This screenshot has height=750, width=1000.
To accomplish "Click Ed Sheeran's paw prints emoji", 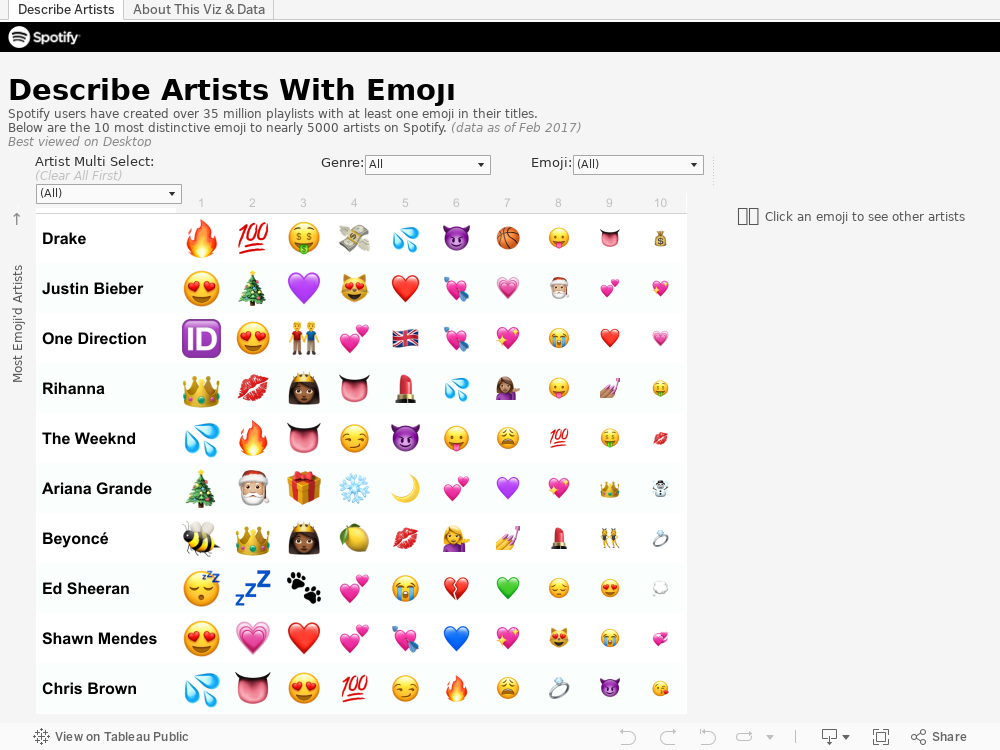I will point(304,587).
